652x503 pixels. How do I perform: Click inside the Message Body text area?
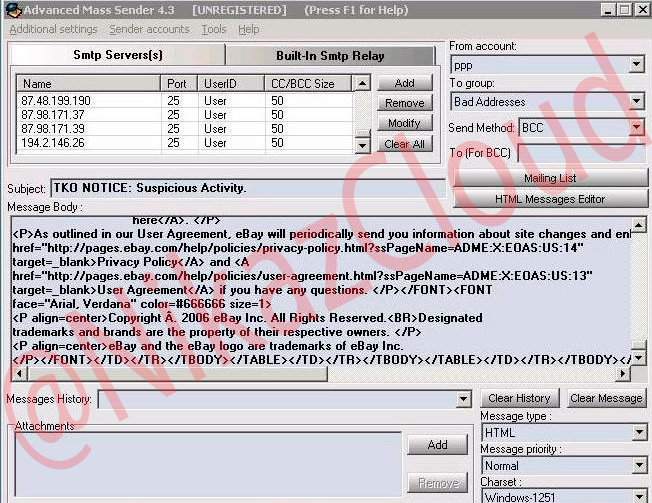(321, 291)
